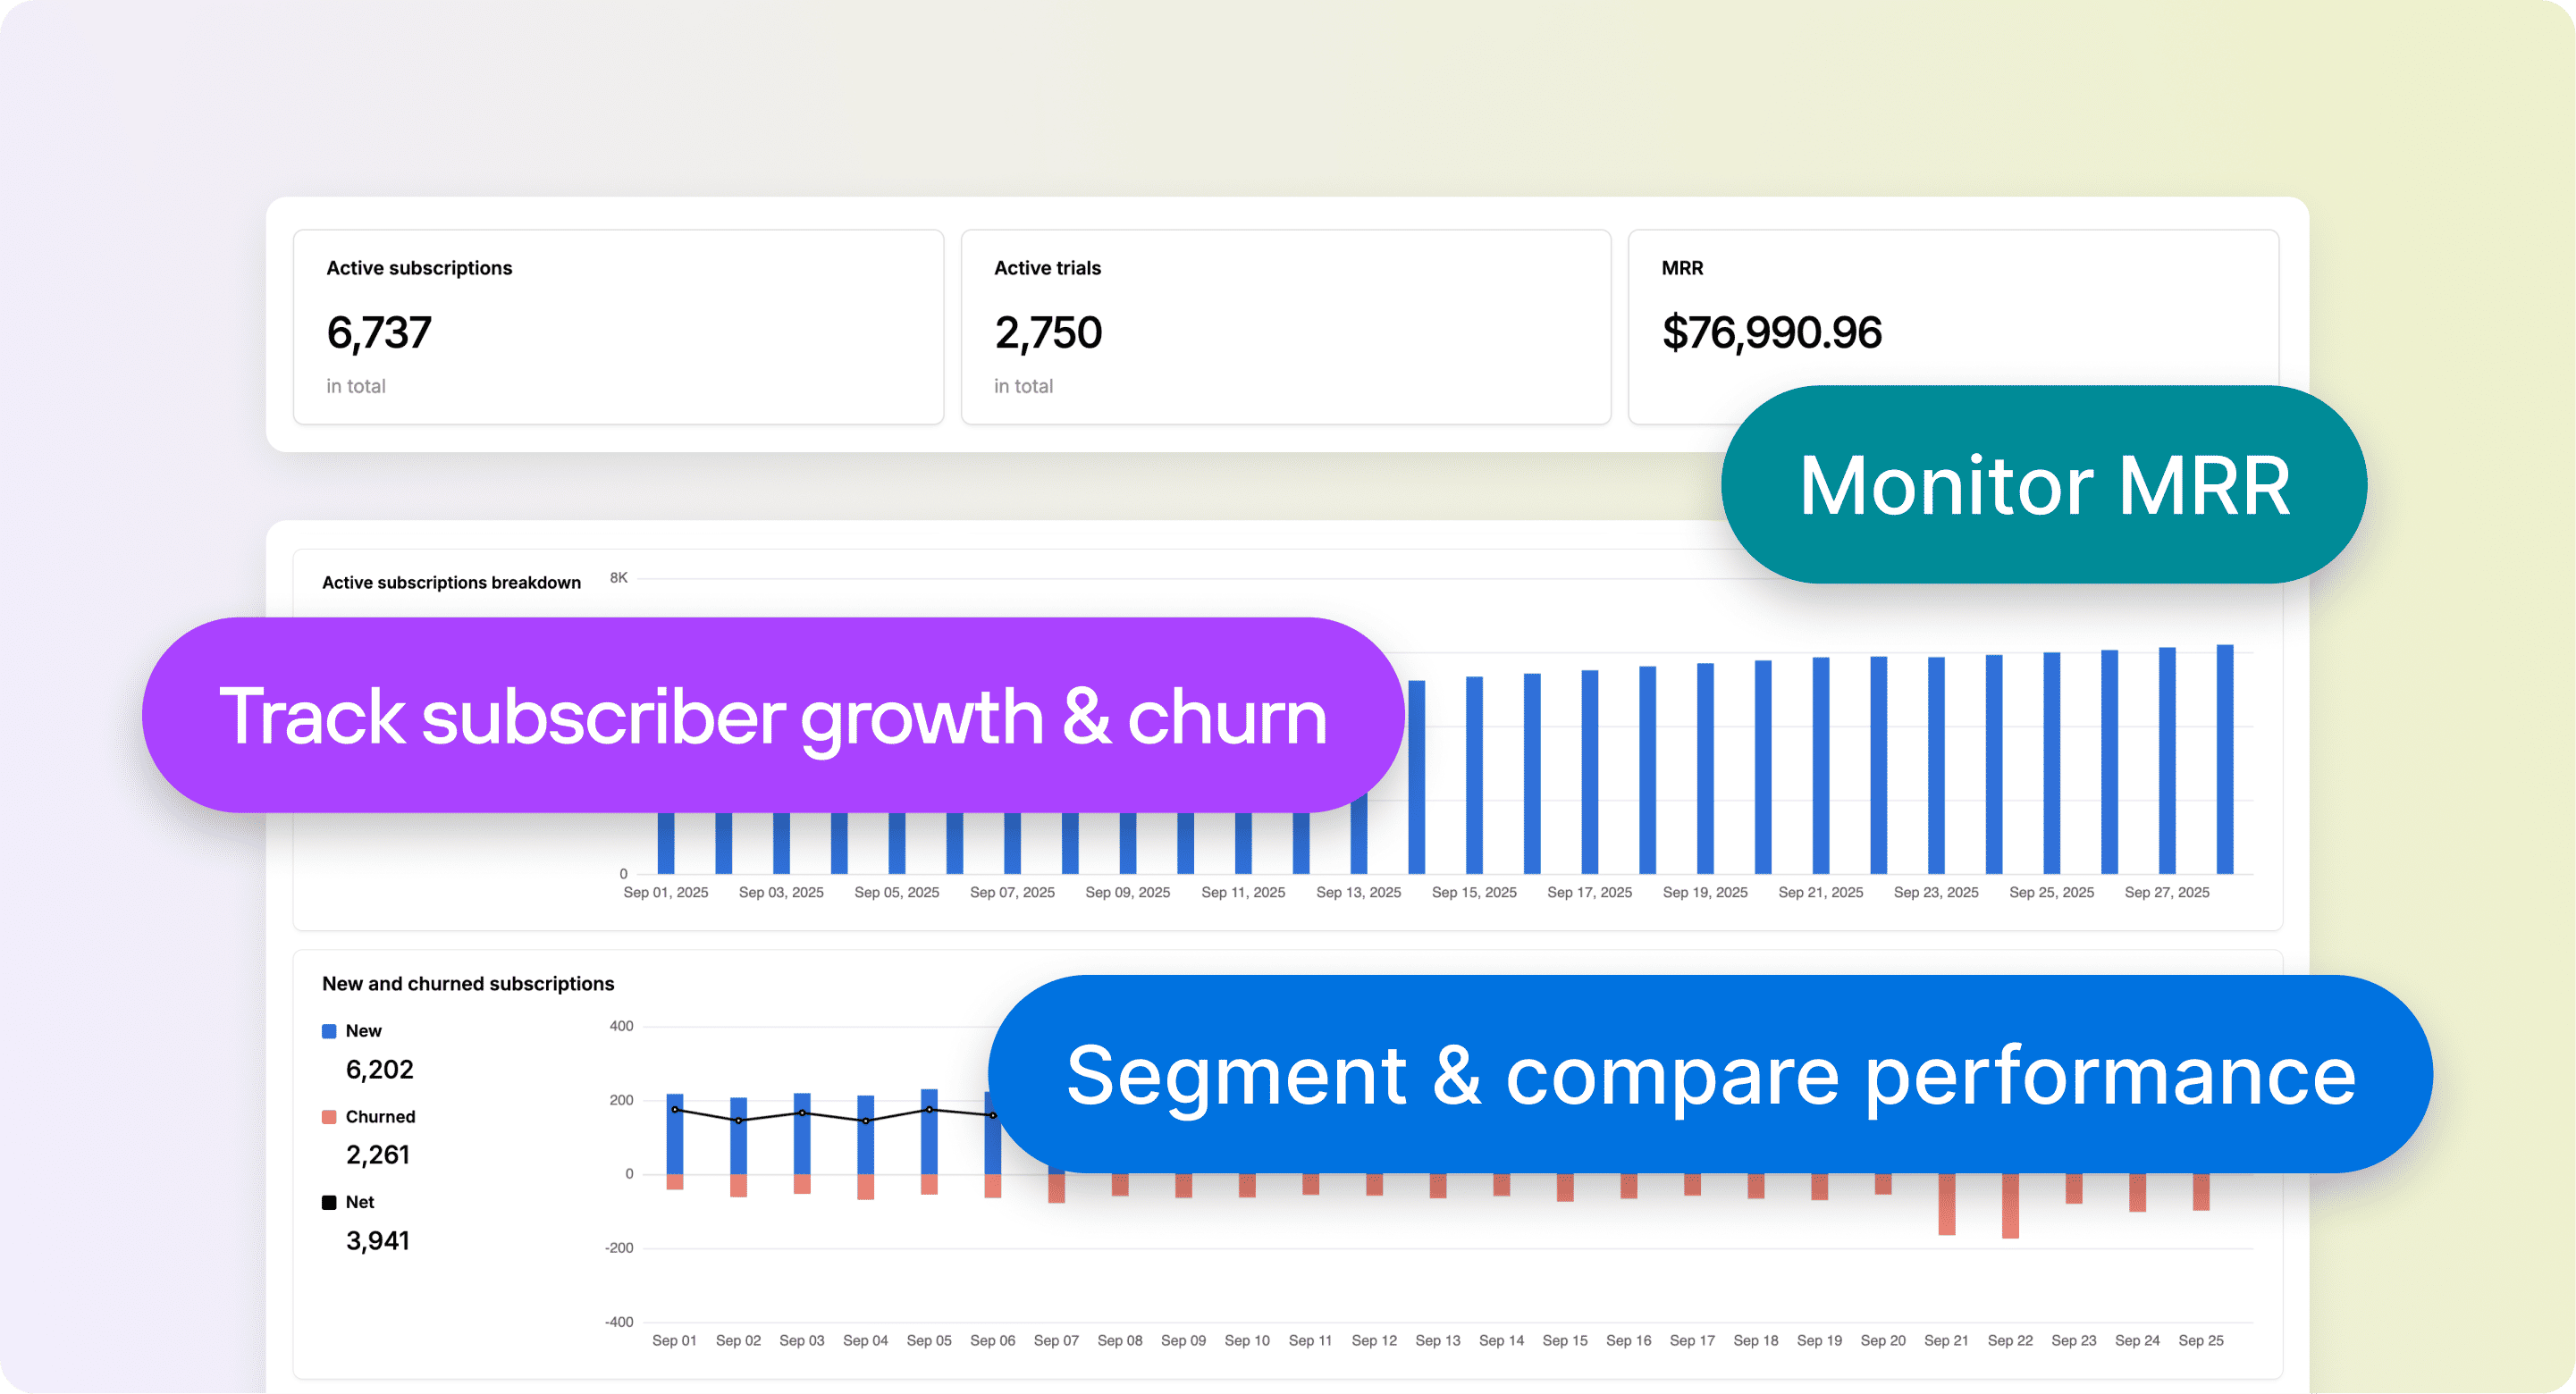Click the Churned legend label
Image resolution: width=2576 pixels, height=1394 pixels.
coord(380,1117)
